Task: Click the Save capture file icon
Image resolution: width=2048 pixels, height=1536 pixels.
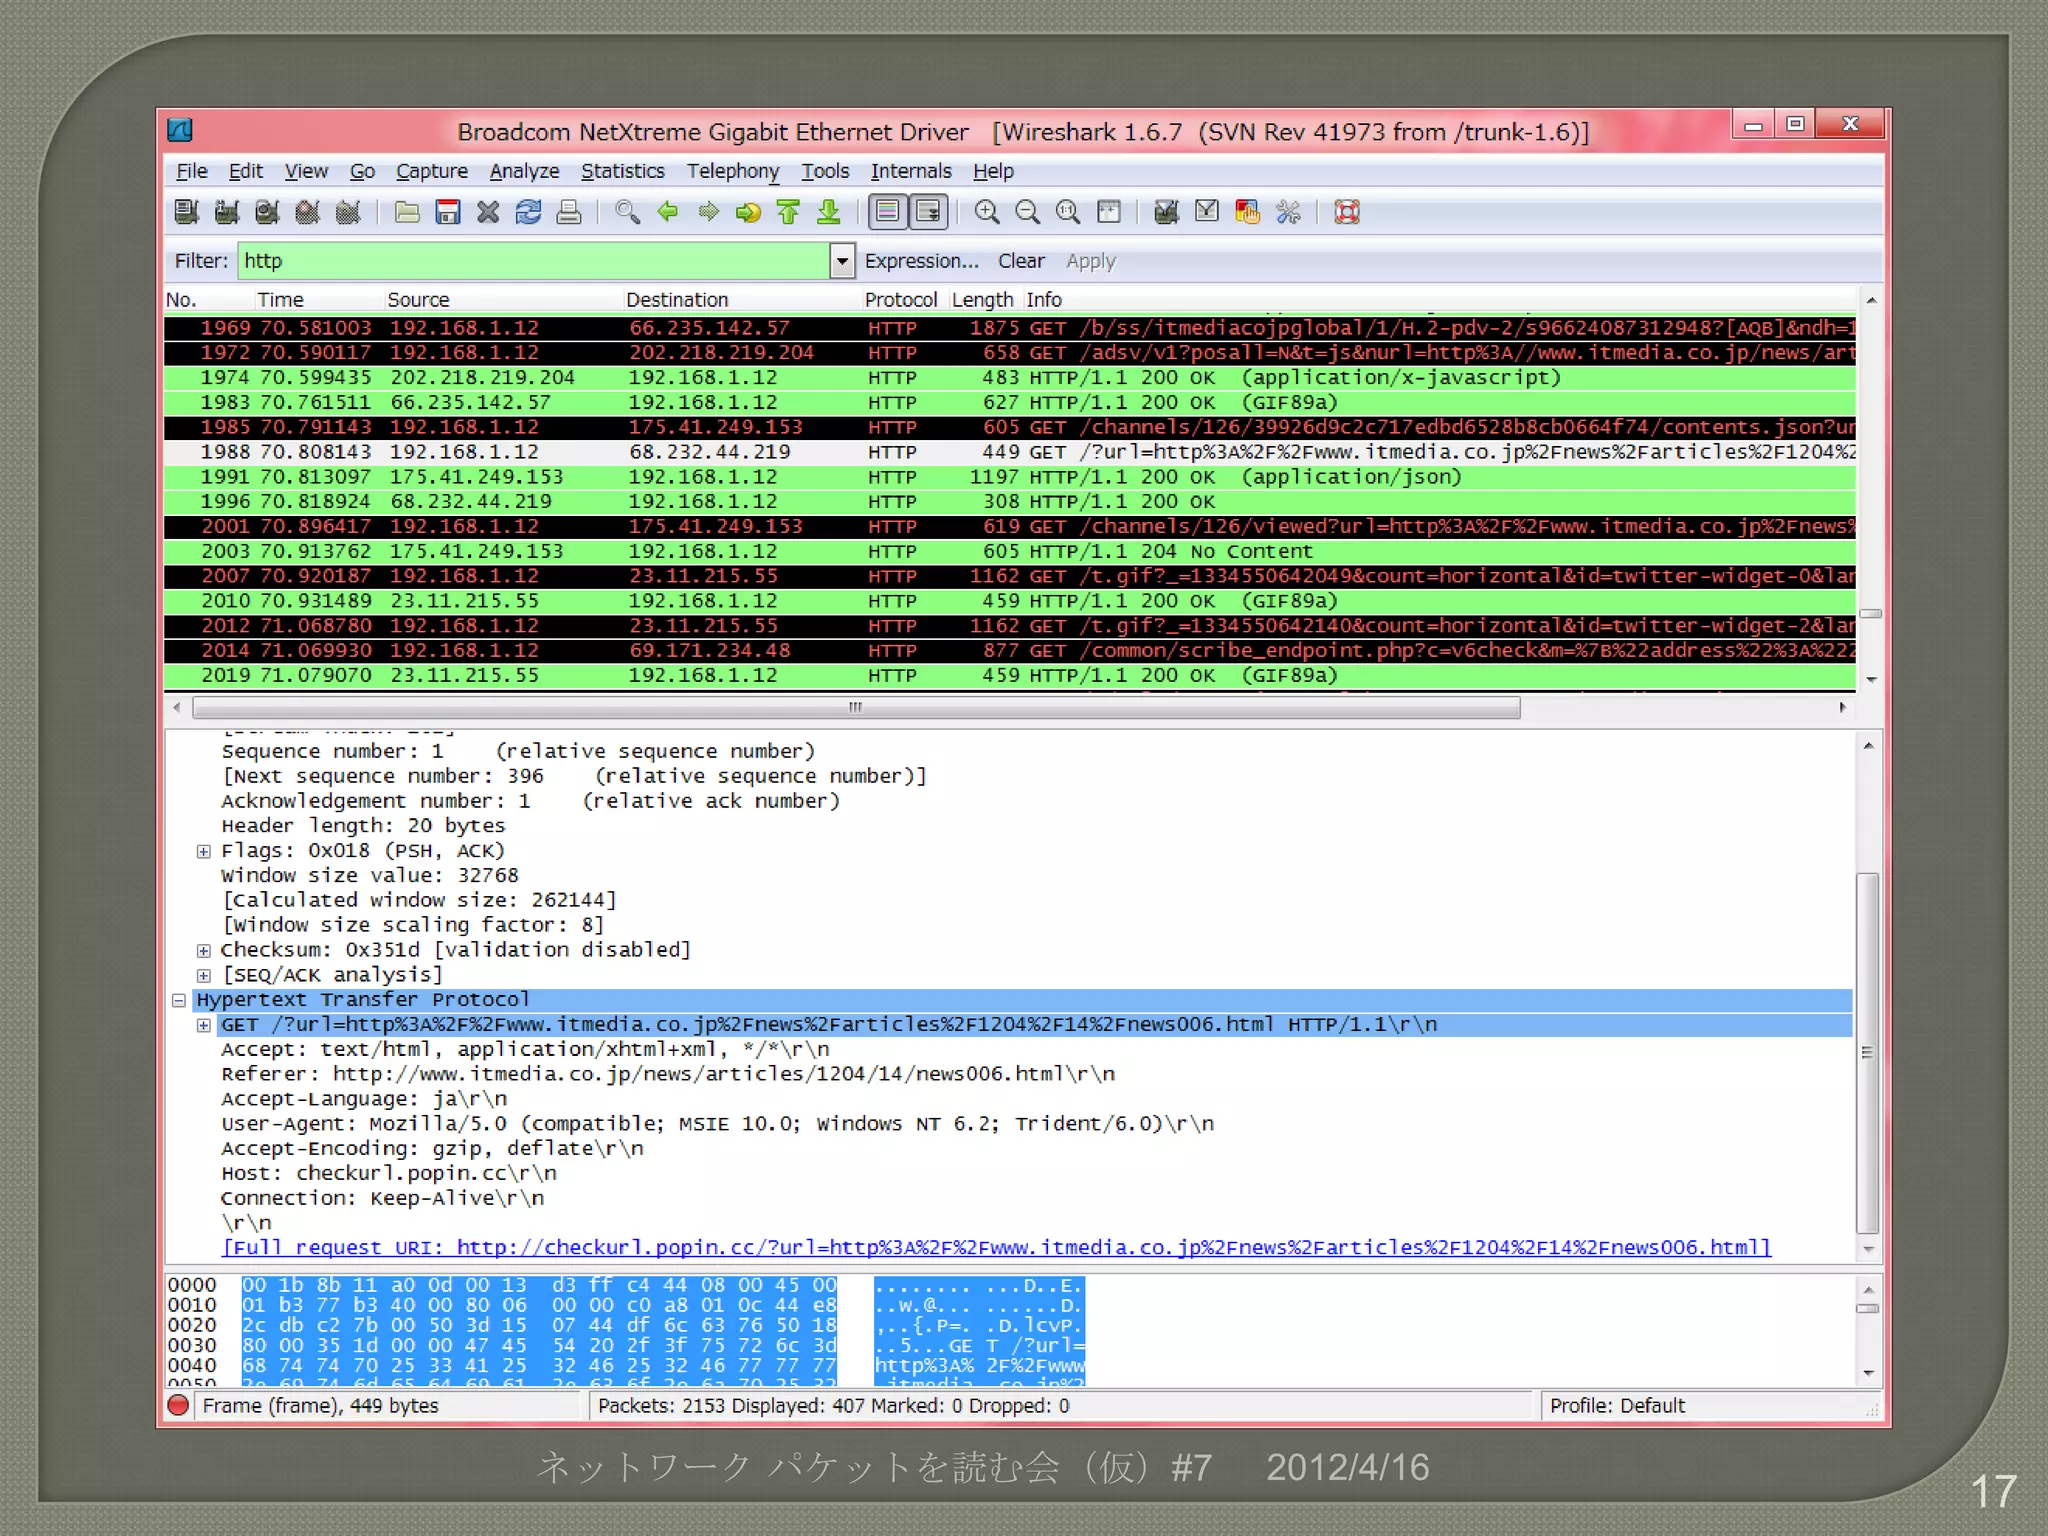Action: click(447, 212)
